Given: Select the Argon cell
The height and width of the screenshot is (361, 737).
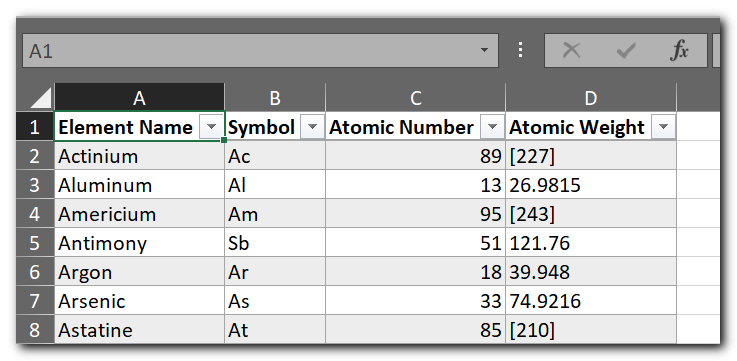Looking at the screenshot, I should [140, 272].
